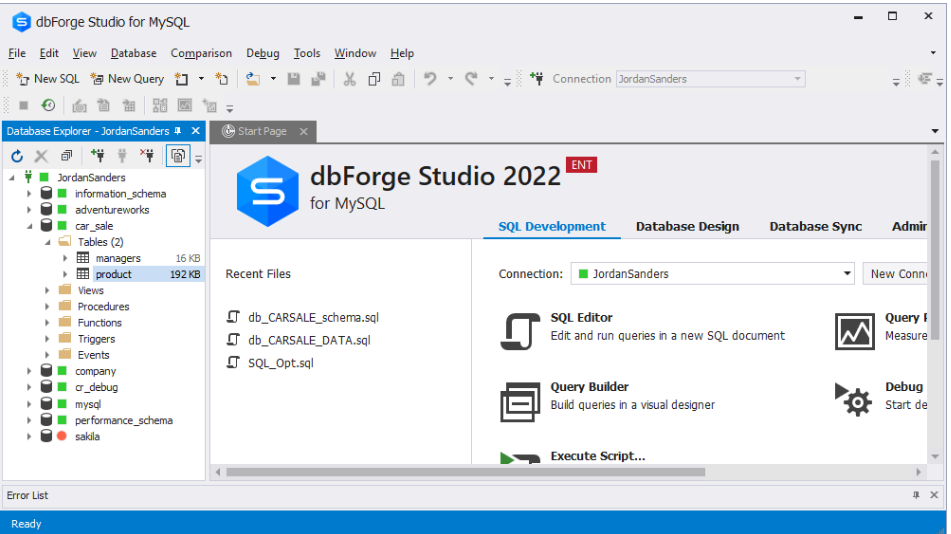
Task: Click the SQL Editor icon
Action: (x=520, y=331)
